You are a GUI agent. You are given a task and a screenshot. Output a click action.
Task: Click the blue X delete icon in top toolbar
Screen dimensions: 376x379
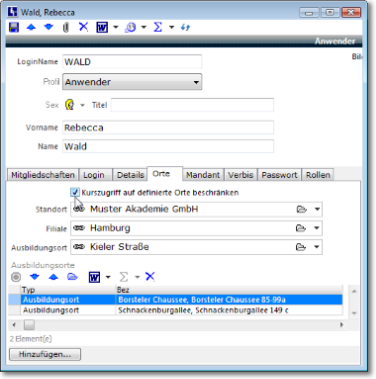click(83, 27)
